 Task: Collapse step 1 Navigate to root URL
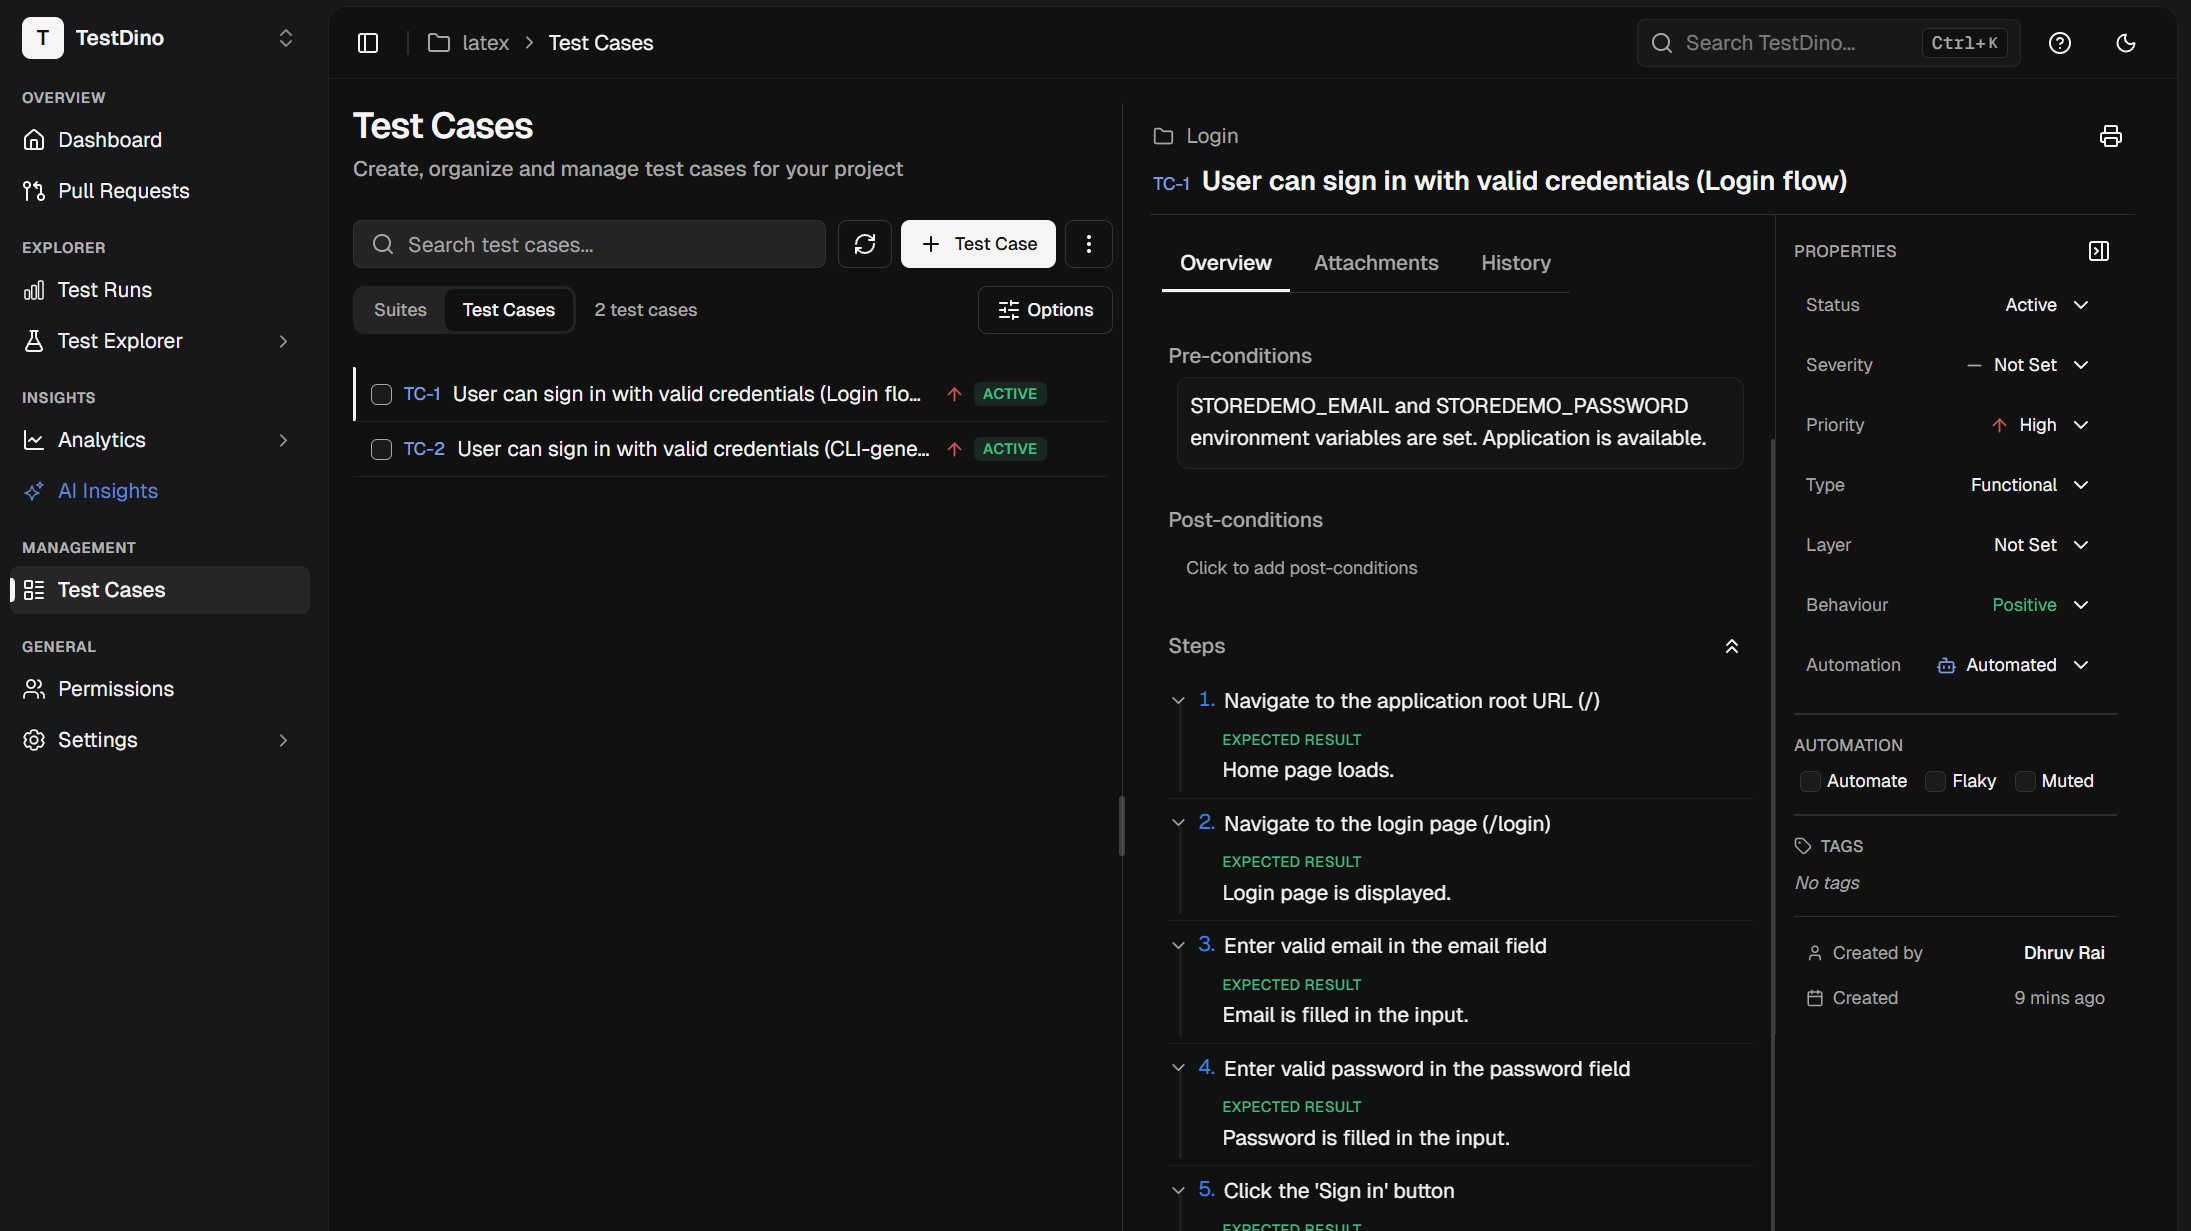tap(1178, 701)
